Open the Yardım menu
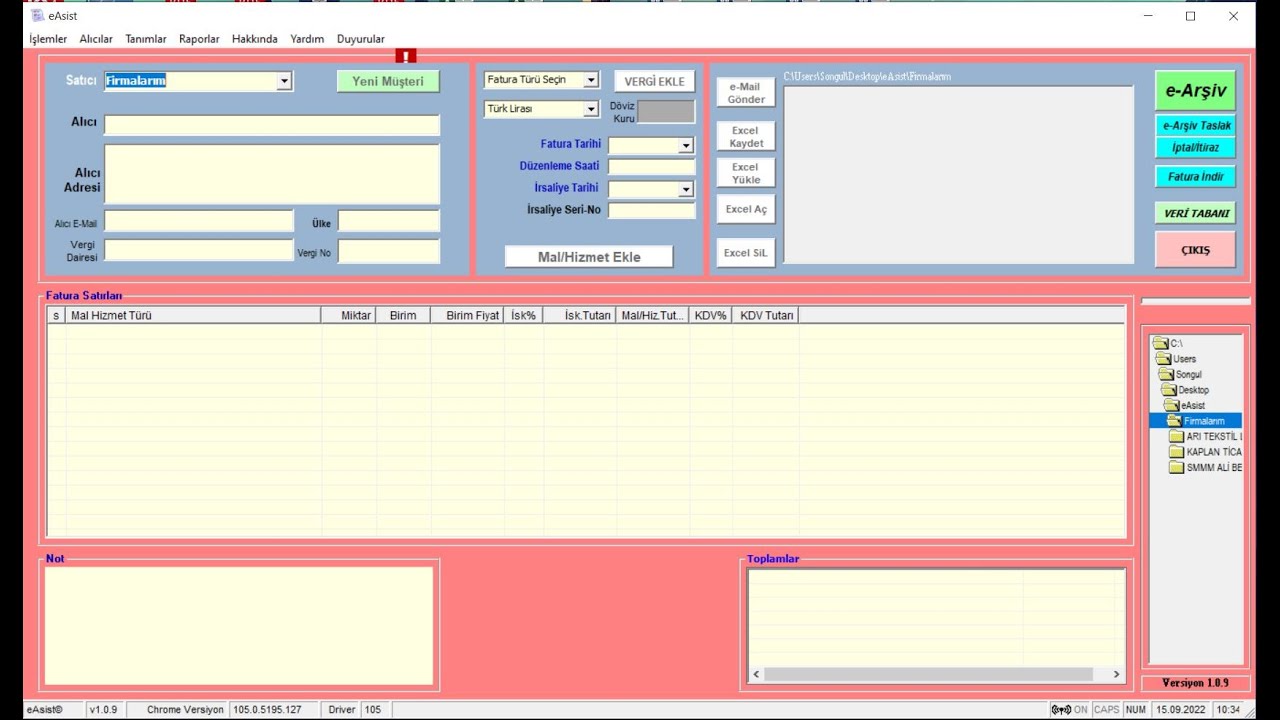The image size is (1280, 720). [307, 39]
